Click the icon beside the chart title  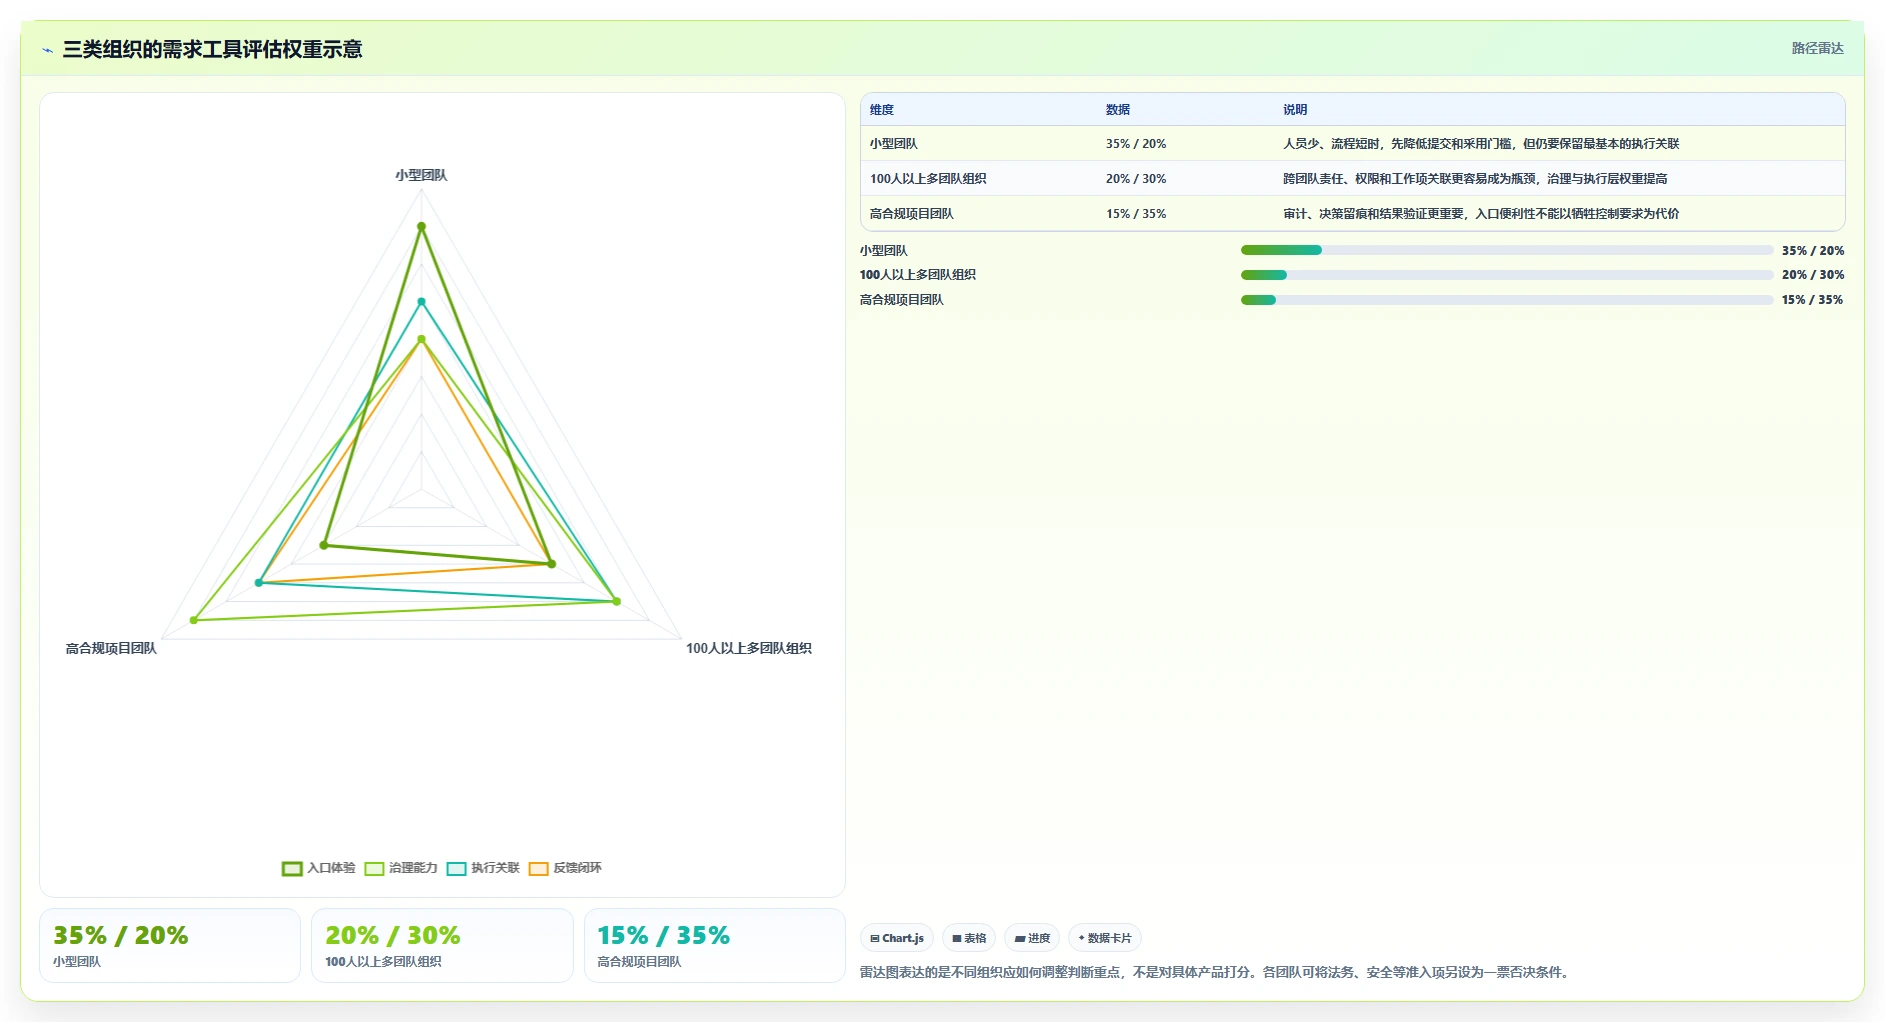pos(47,50)
